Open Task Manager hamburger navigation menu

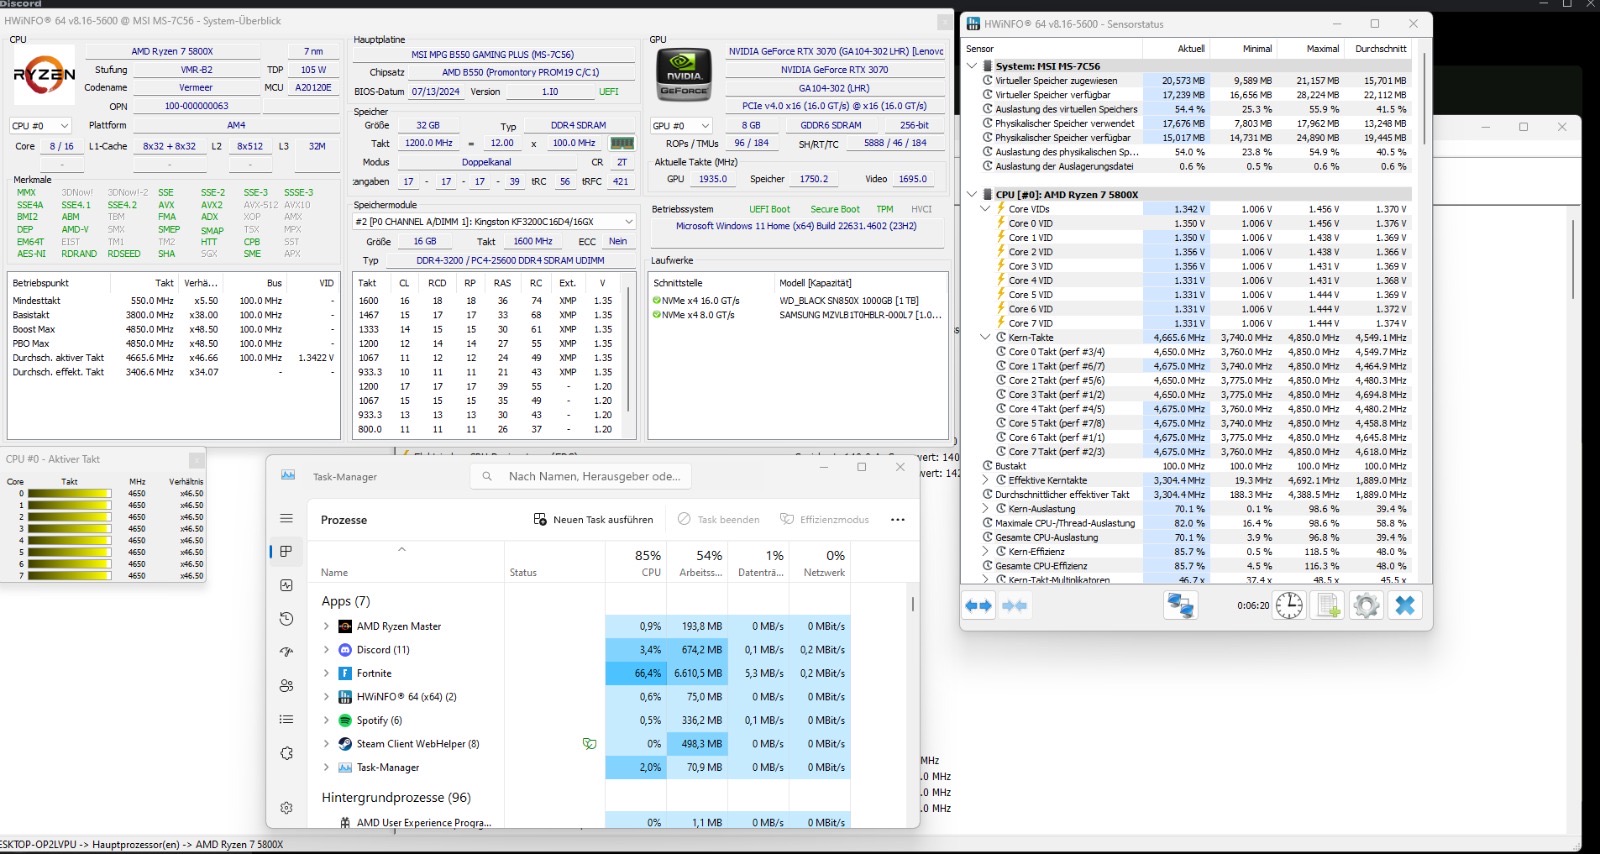pos(286,518)
